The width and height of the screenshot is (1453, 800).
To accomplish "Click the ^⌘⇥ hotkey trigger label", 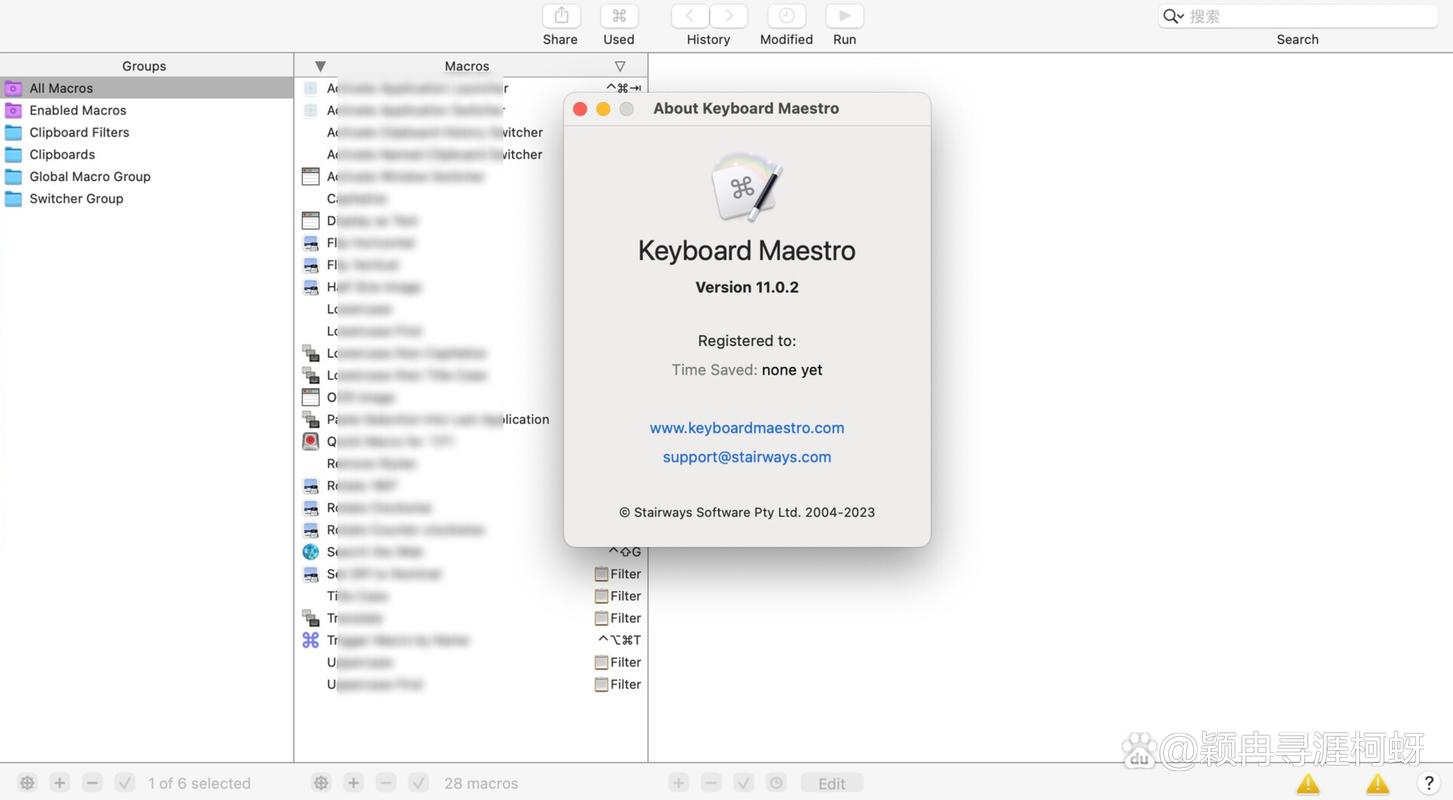I will pos(624,88).
